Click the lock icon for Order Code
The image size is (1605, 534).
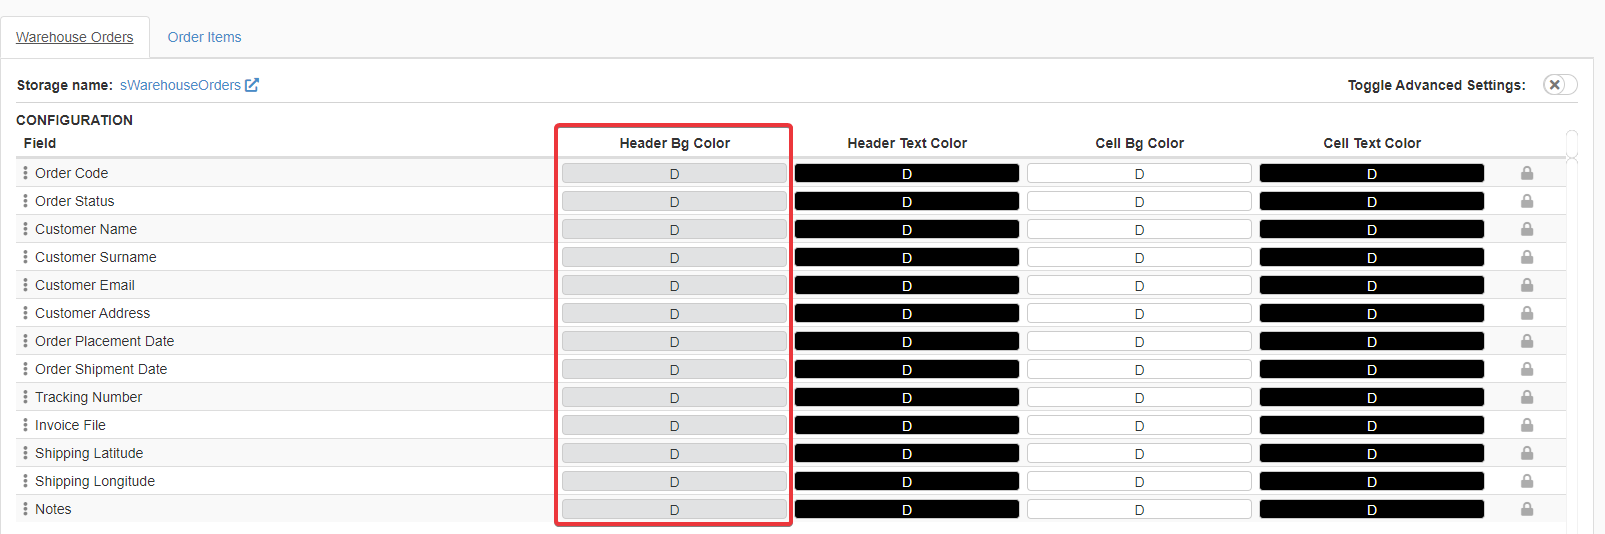tap(1526, 173)
